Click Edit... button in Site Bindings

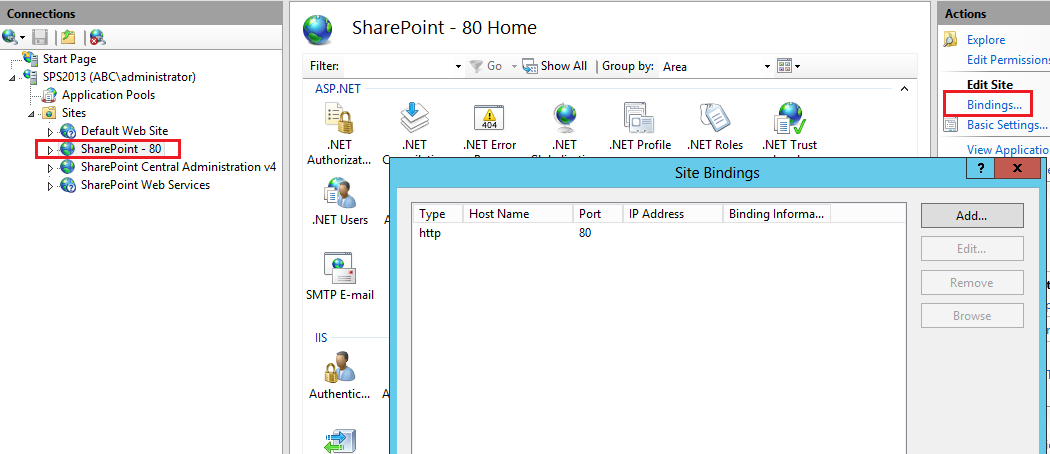972,249
